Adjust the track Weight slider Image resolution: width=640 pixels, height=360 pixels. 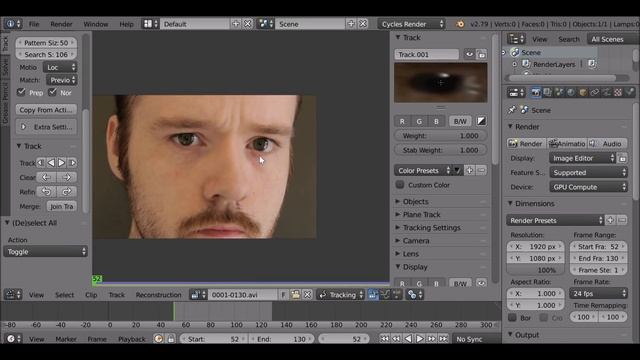click(x=440, y=136)
